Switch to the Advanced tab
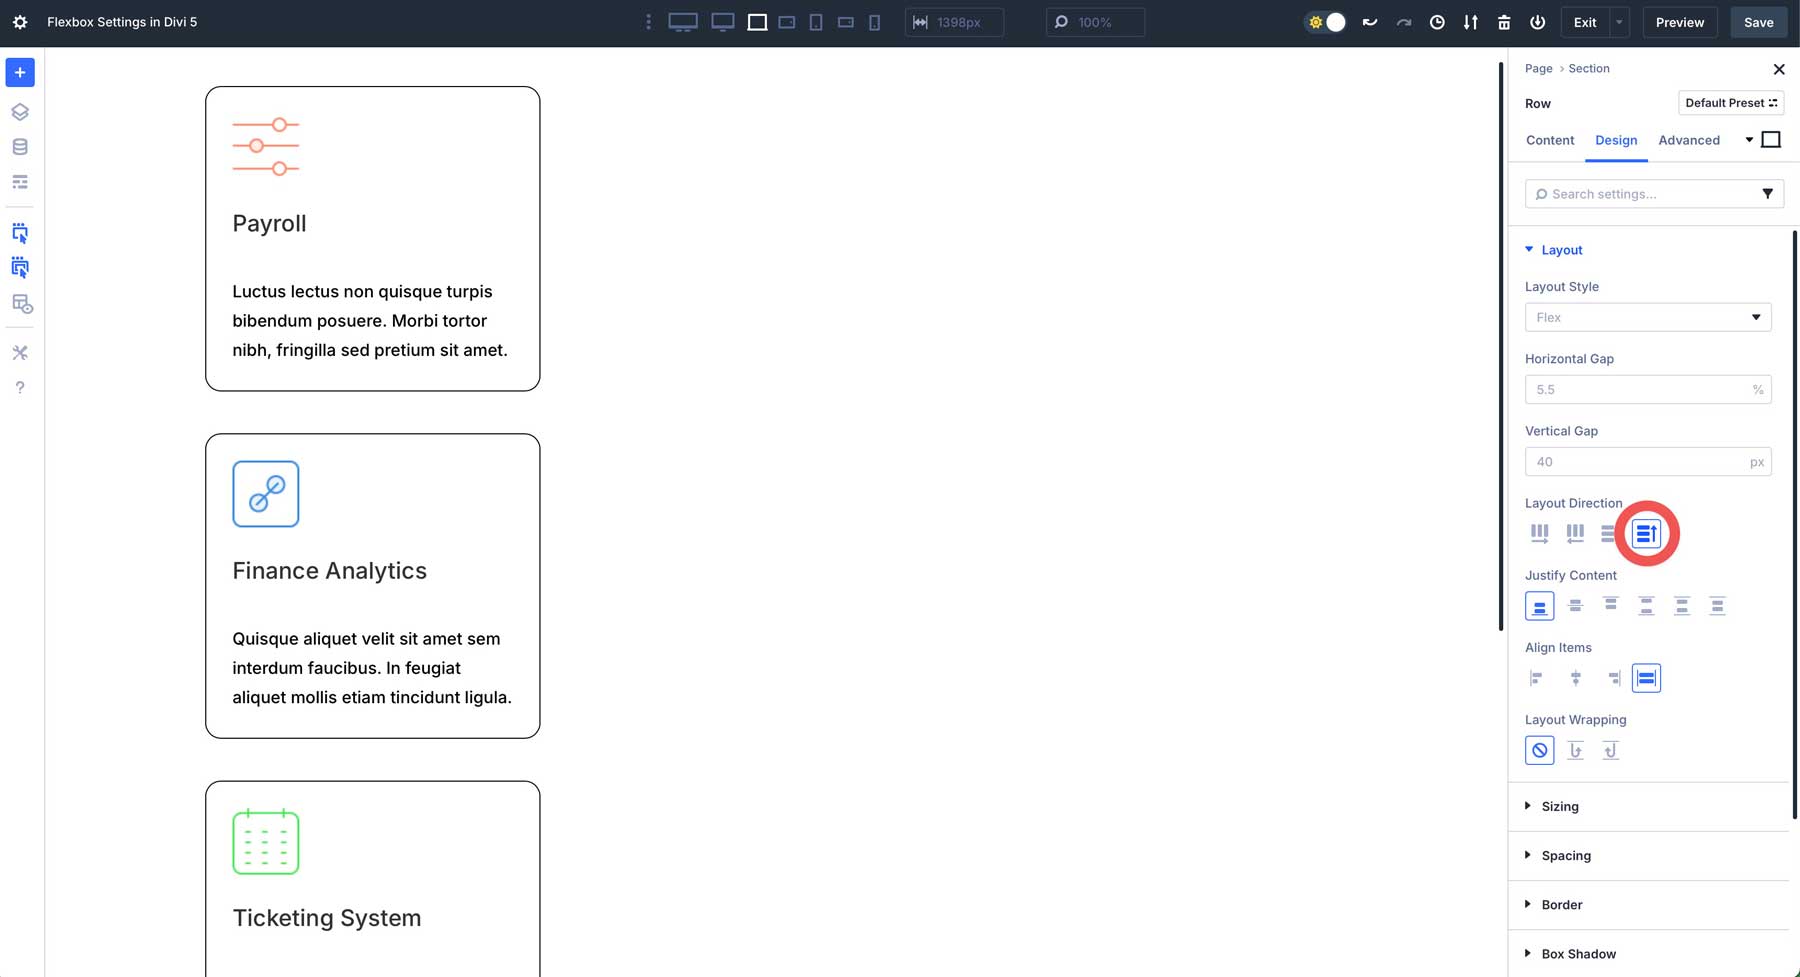The image size is (1800, 977). (x=1689, y=140)
